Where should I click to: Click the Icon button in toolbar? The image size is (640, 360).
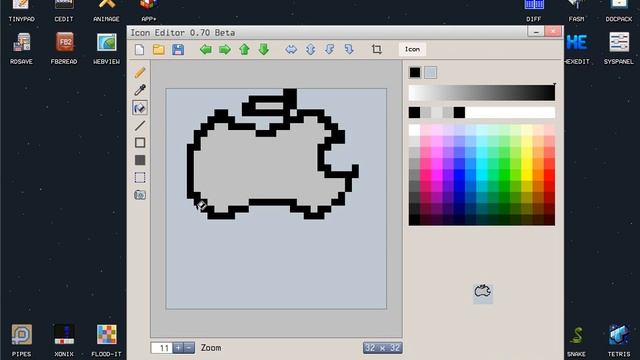point(412,49)
